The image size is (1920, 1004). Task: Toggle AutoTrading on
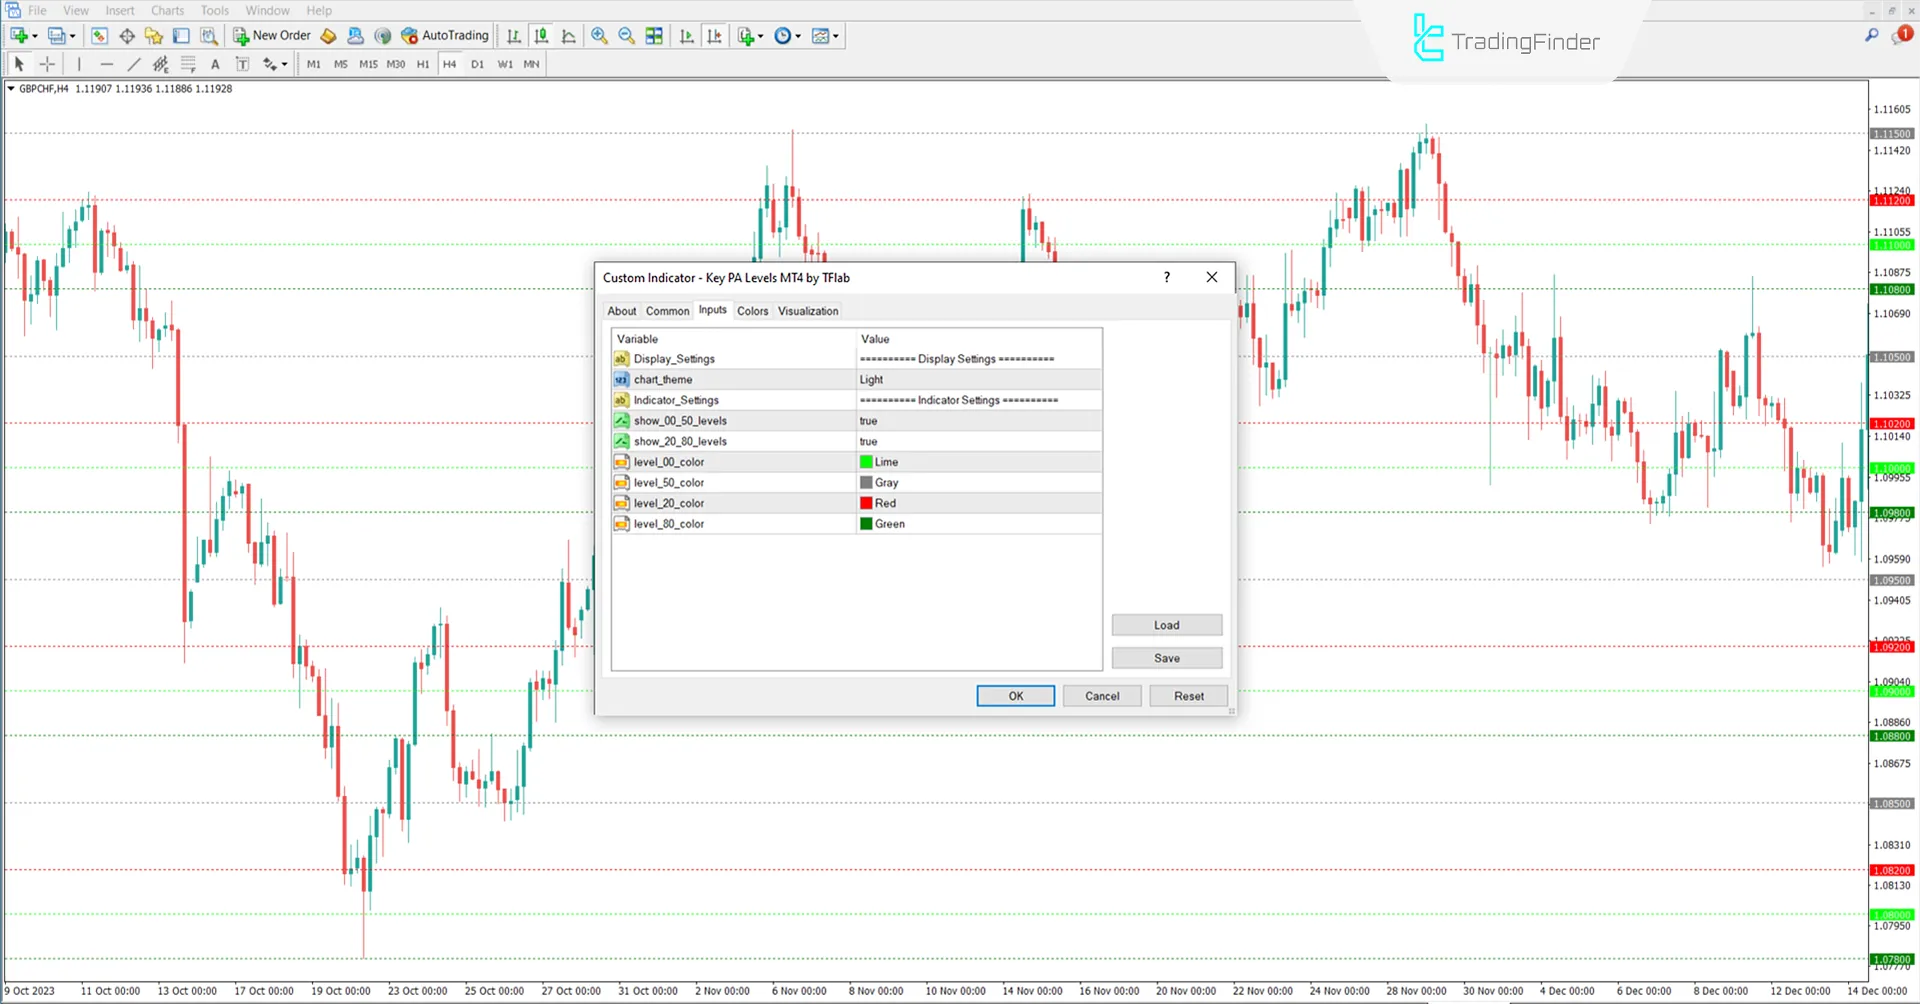[444, 35]
